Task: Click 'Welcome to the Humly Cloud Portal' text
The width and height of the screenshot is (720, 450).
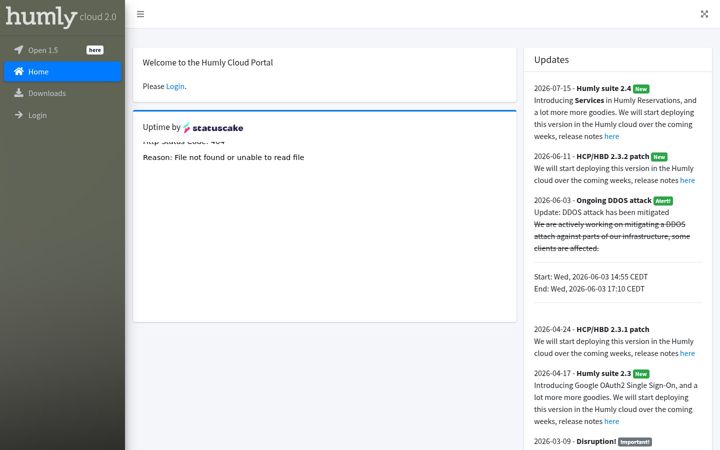Action: point(208,62)
